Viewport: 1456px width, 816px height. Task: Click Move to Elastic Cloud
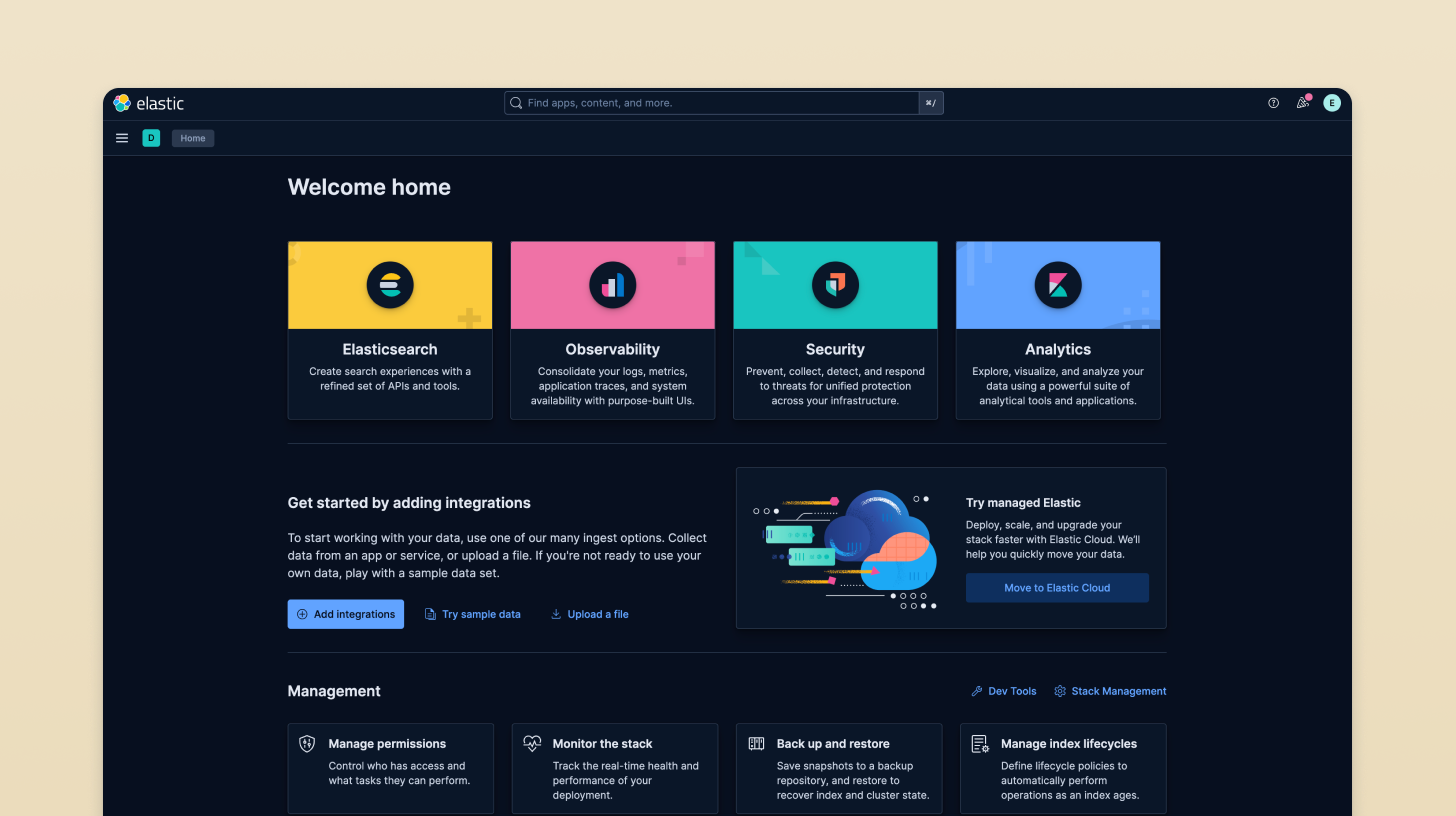[1057, 587]
